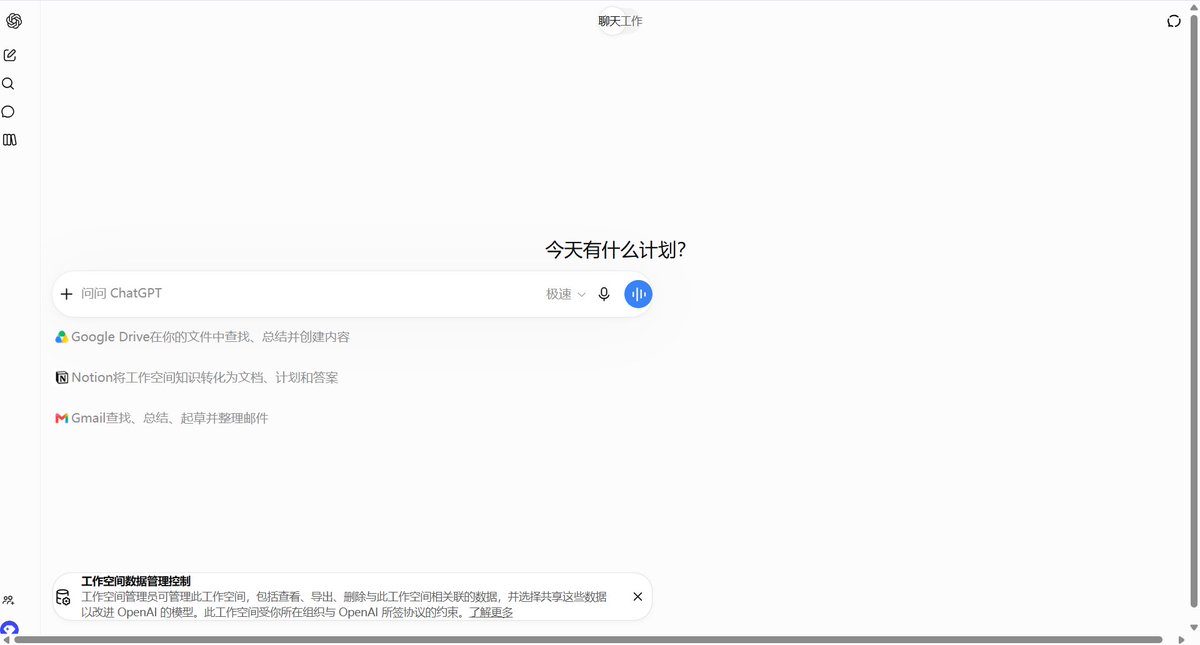Focus the 询问 ChatGPT input field
The width and height of the screenshot is (1200, 645).
coord(308,294)
